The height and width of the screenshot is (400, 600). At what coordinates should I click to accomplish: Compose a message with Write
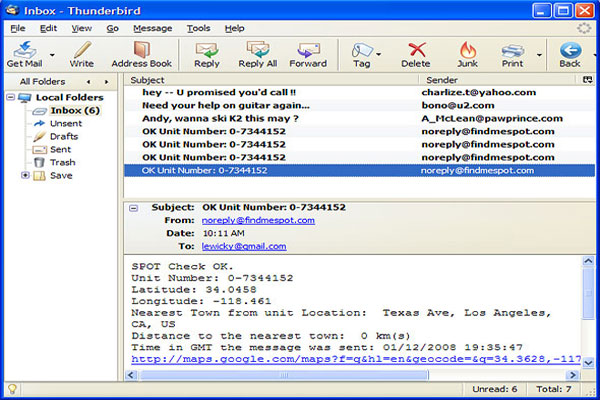click(82, 54)
